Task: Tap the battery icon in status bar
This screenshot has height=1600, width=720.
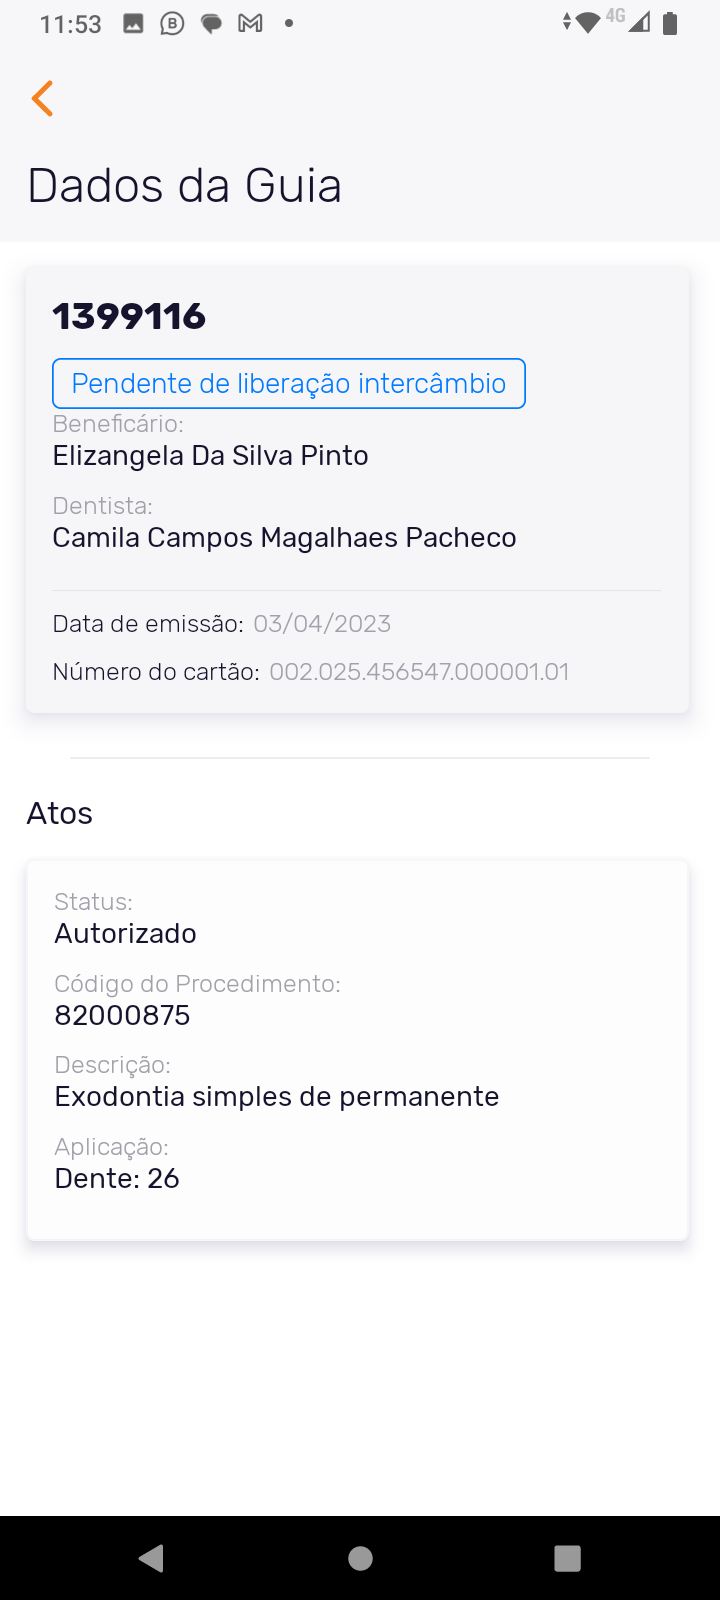Action: 670,23
